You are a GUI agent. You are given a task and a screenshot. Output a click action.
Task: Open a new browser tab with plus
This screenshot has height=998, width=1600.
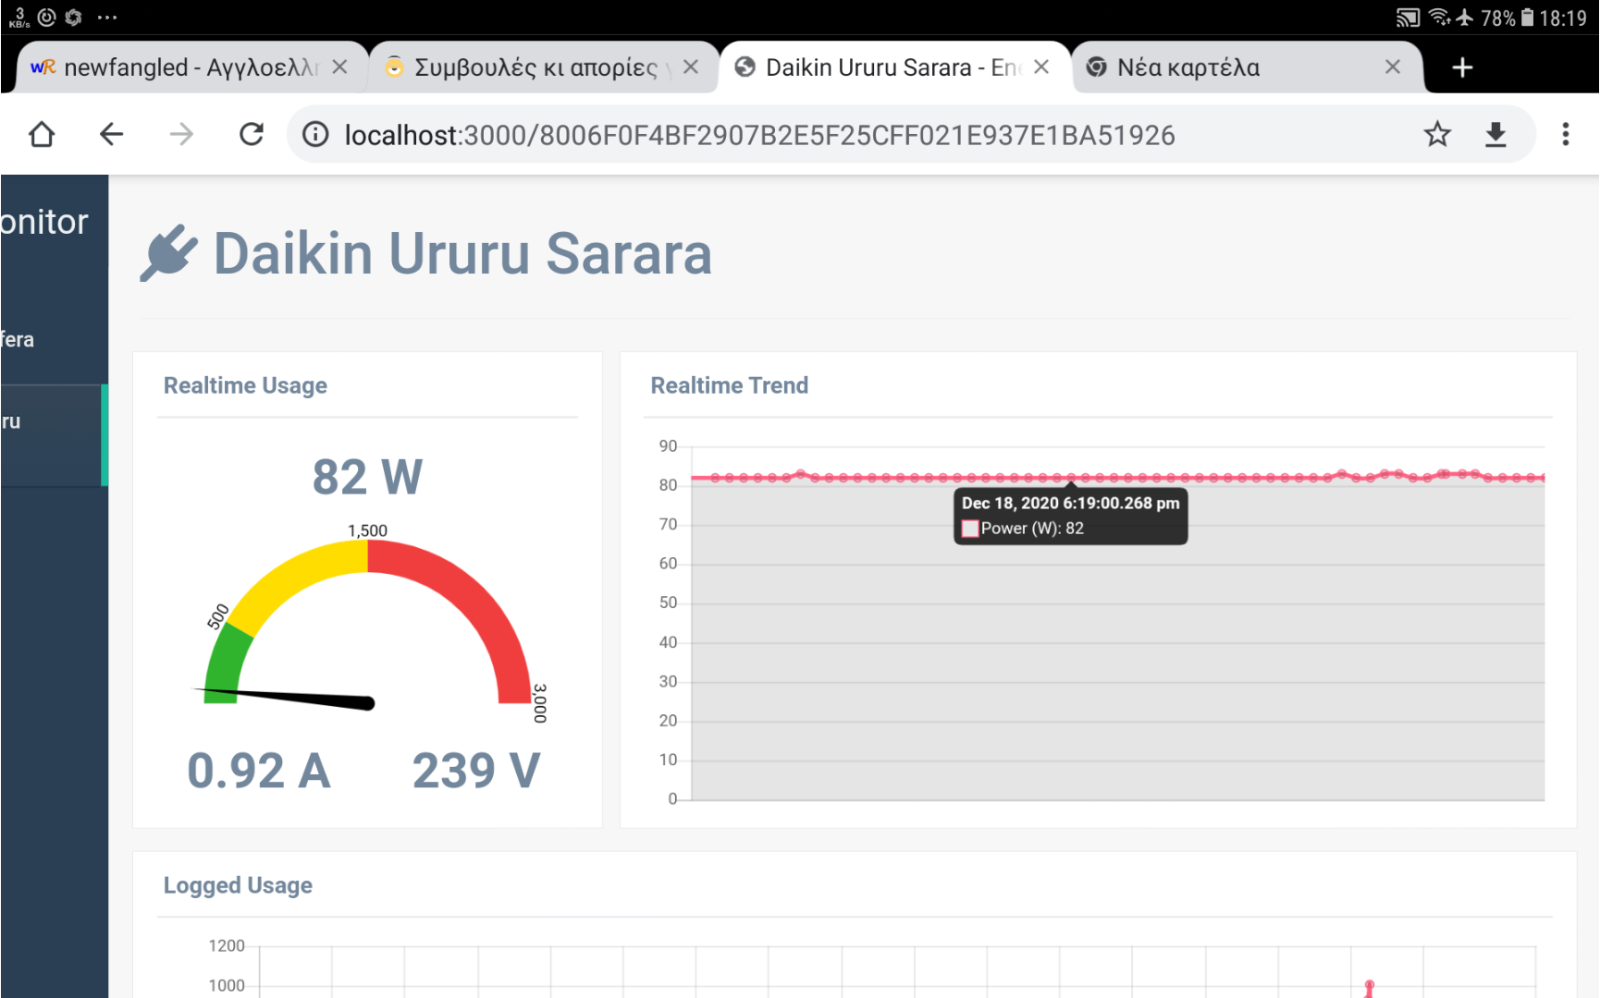(x=1462, y=67)
